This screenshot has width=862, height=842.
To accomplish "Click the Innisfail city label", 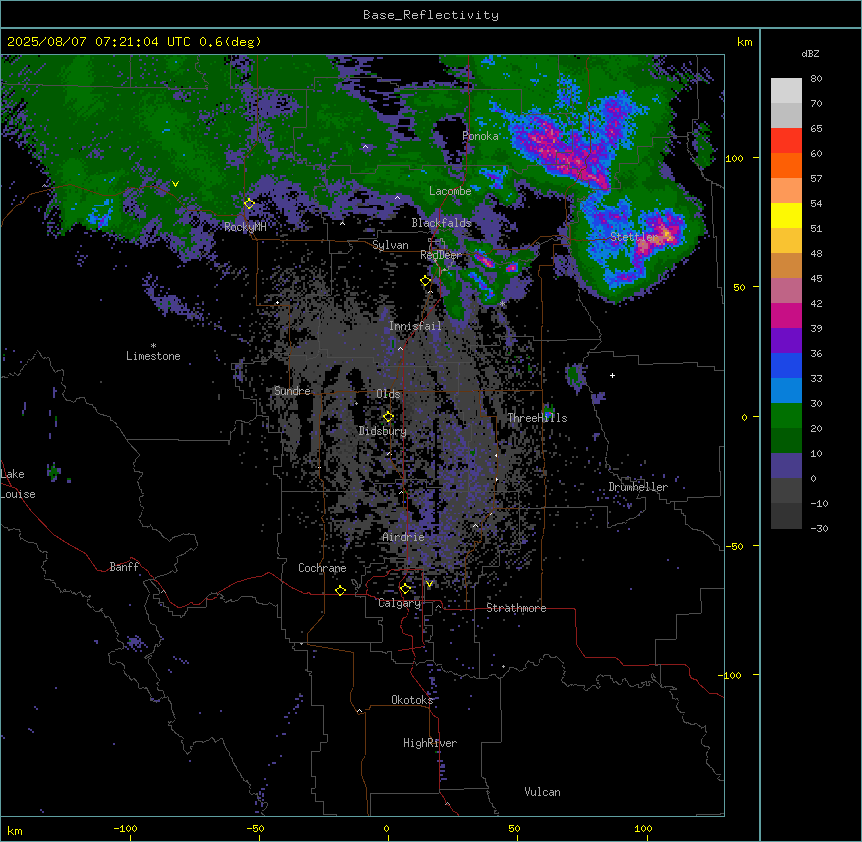I will click(415, 326).
